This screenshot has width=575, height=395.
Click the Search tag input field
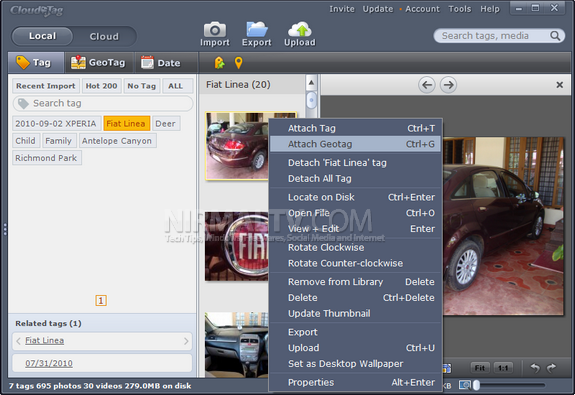(x=103, y=103)
